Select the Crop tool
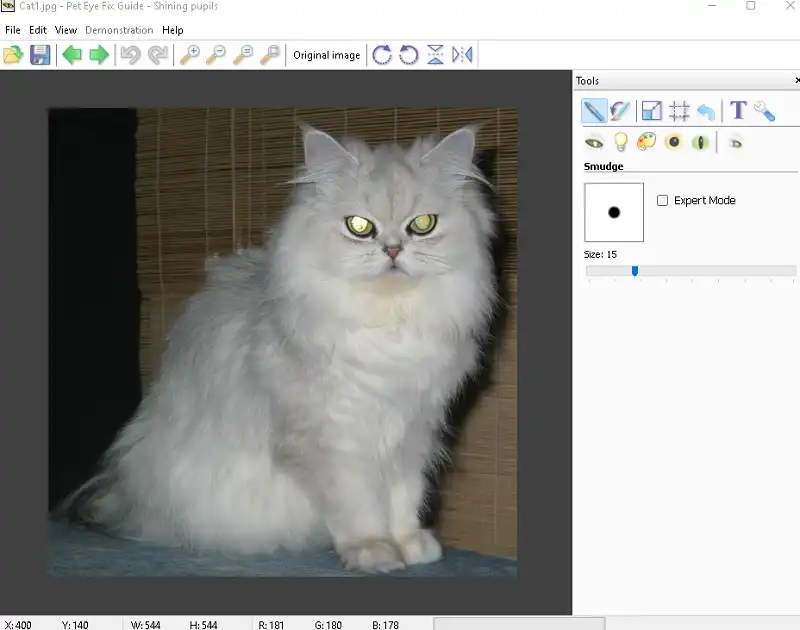Viewport: 800px width, 630px height. (679, 111)
